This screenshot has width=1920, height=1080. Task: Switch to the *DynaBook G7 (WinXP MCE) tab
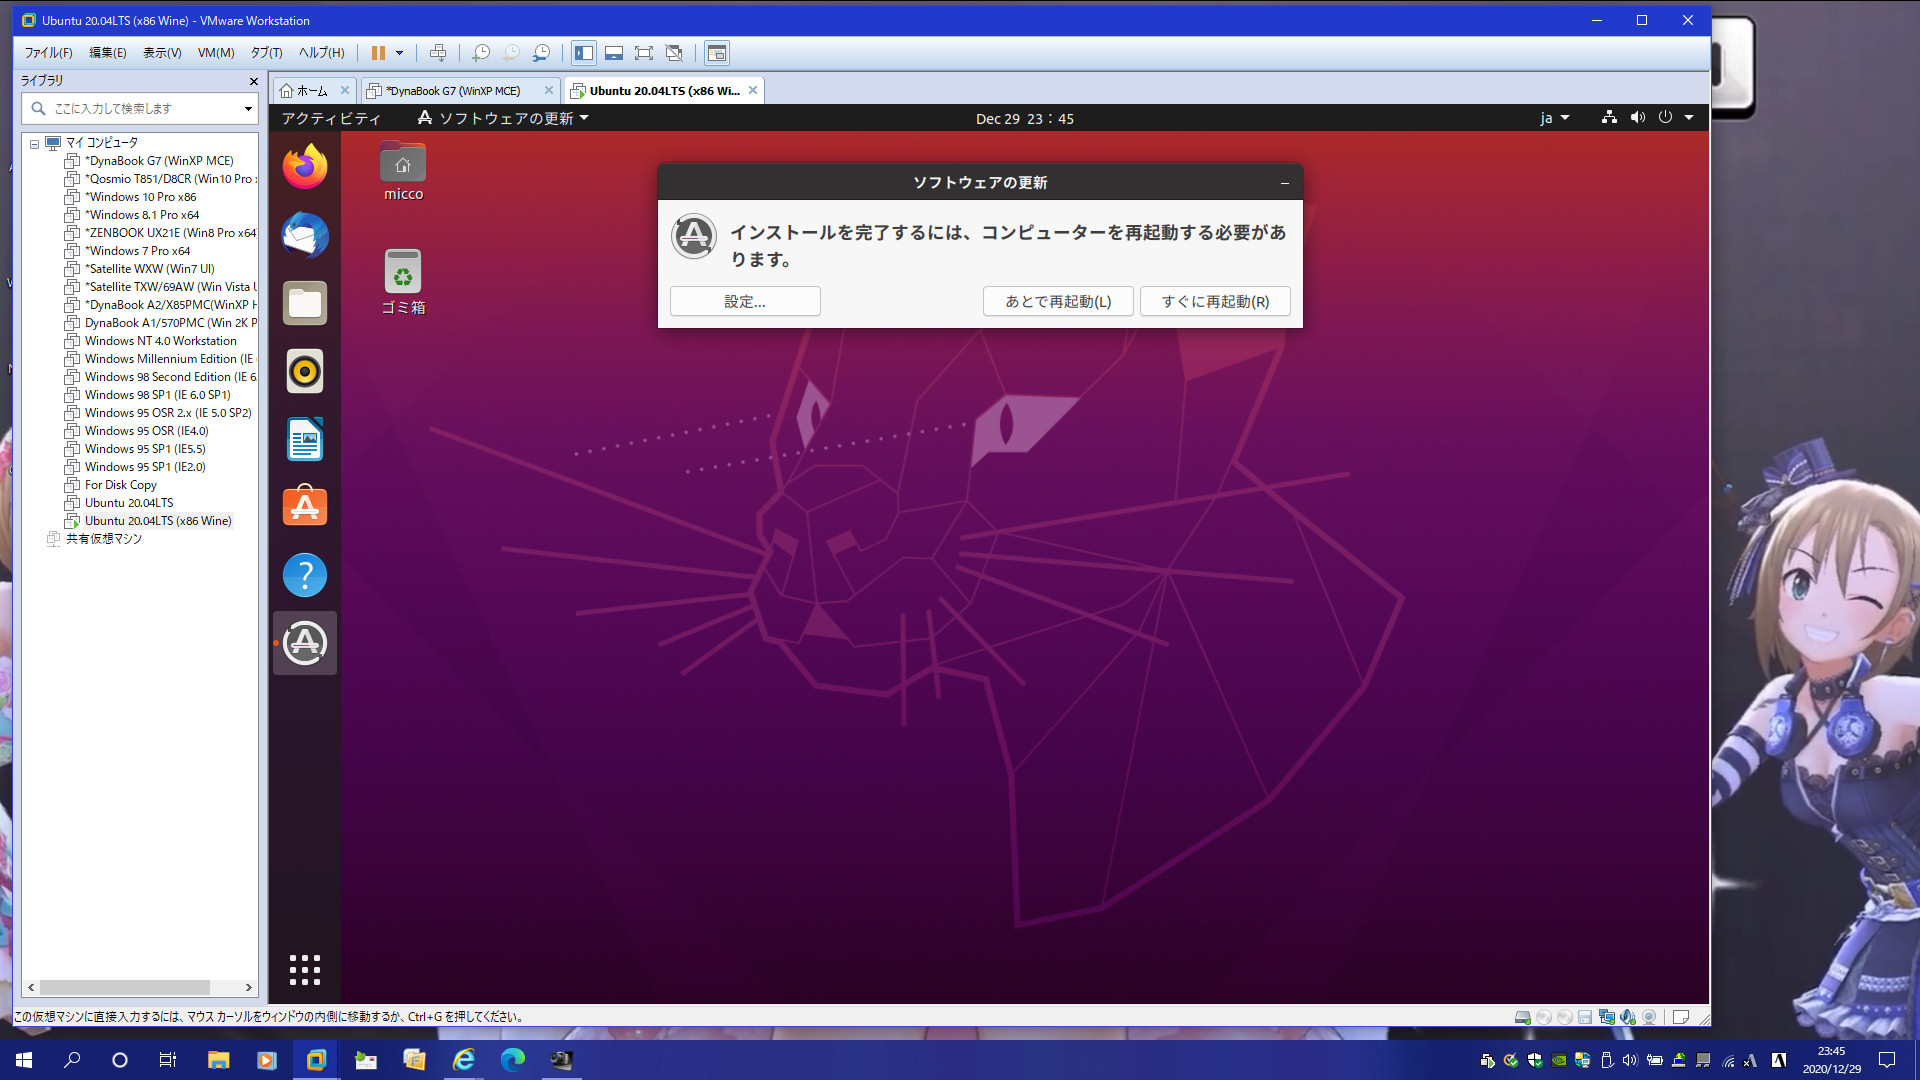[x=453, y=91]
